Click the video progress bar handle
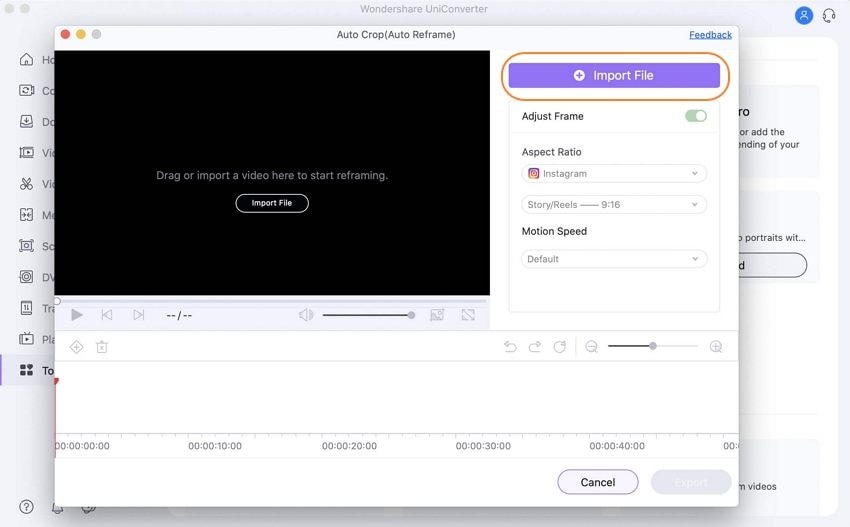The width and height of the screenshot is (850, 527). click(x=57, y=301)
